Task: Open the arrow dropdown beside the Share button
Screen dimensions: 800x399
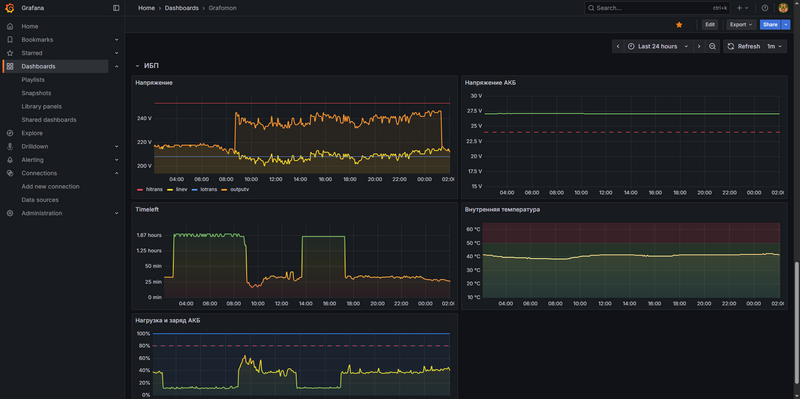Action: coord(786,24)
